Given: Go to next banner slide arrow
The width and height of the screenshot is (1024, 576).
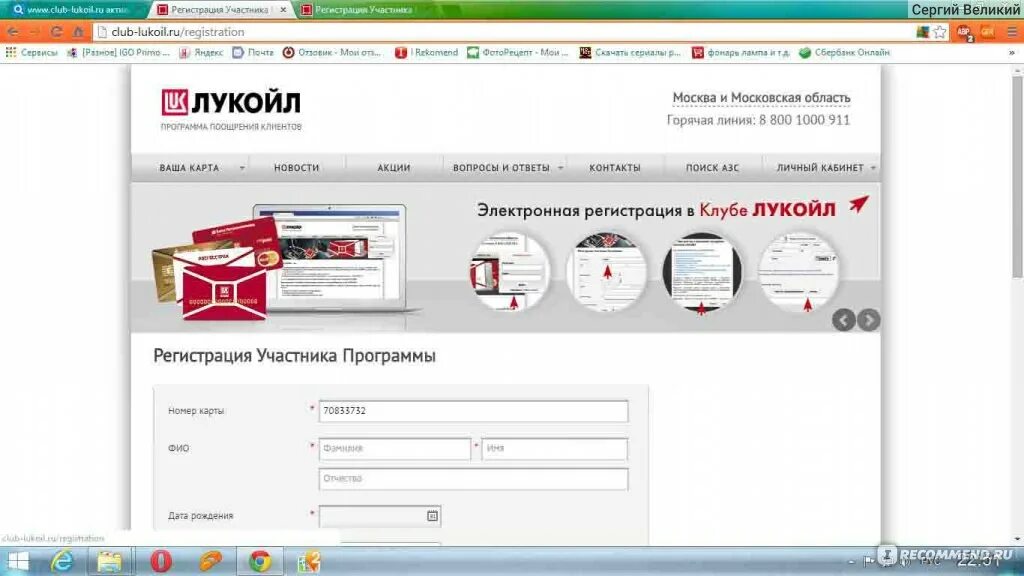Looking at the screenshot, I should pyautogui.click(x=869, y=320).
